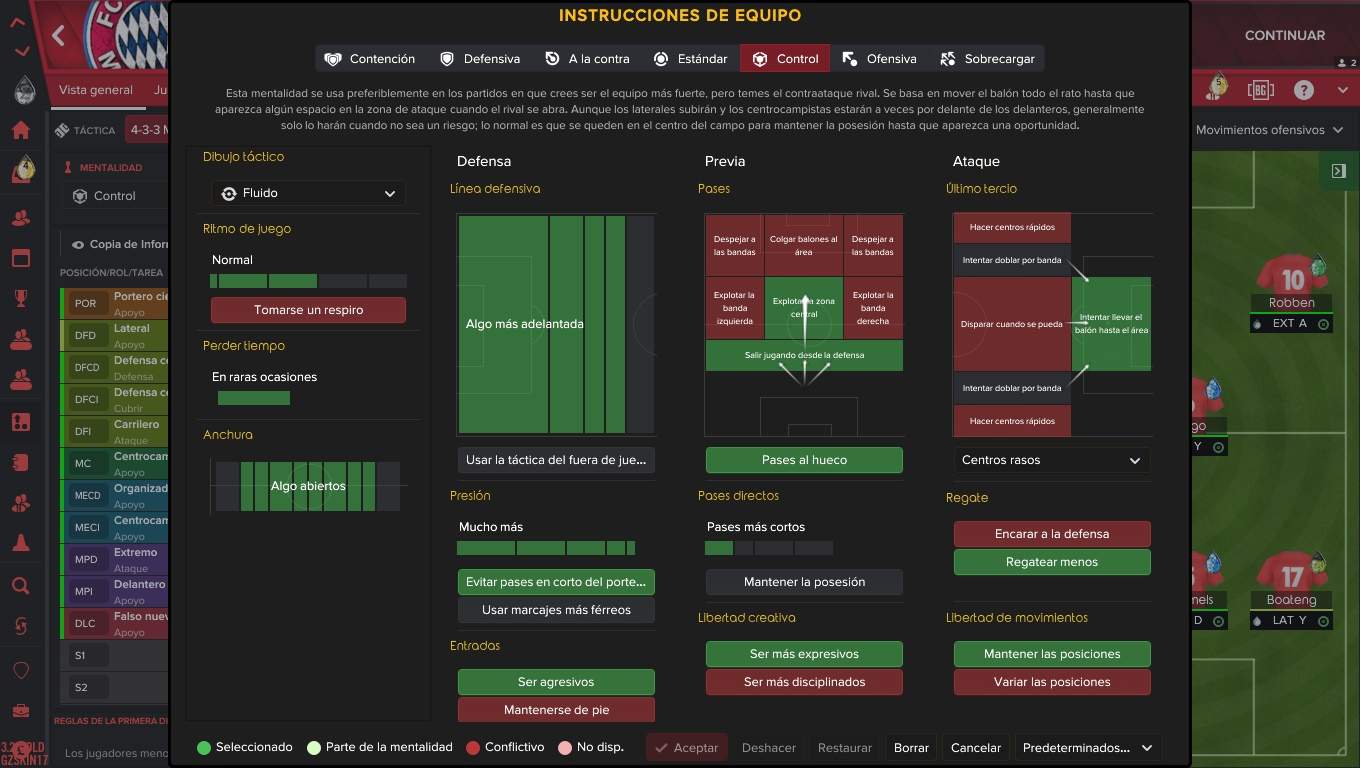This screenshot has width=1360, height=768.
Task: Expand the 'Centros rasos' dropdown
Action: point(1051,460)
